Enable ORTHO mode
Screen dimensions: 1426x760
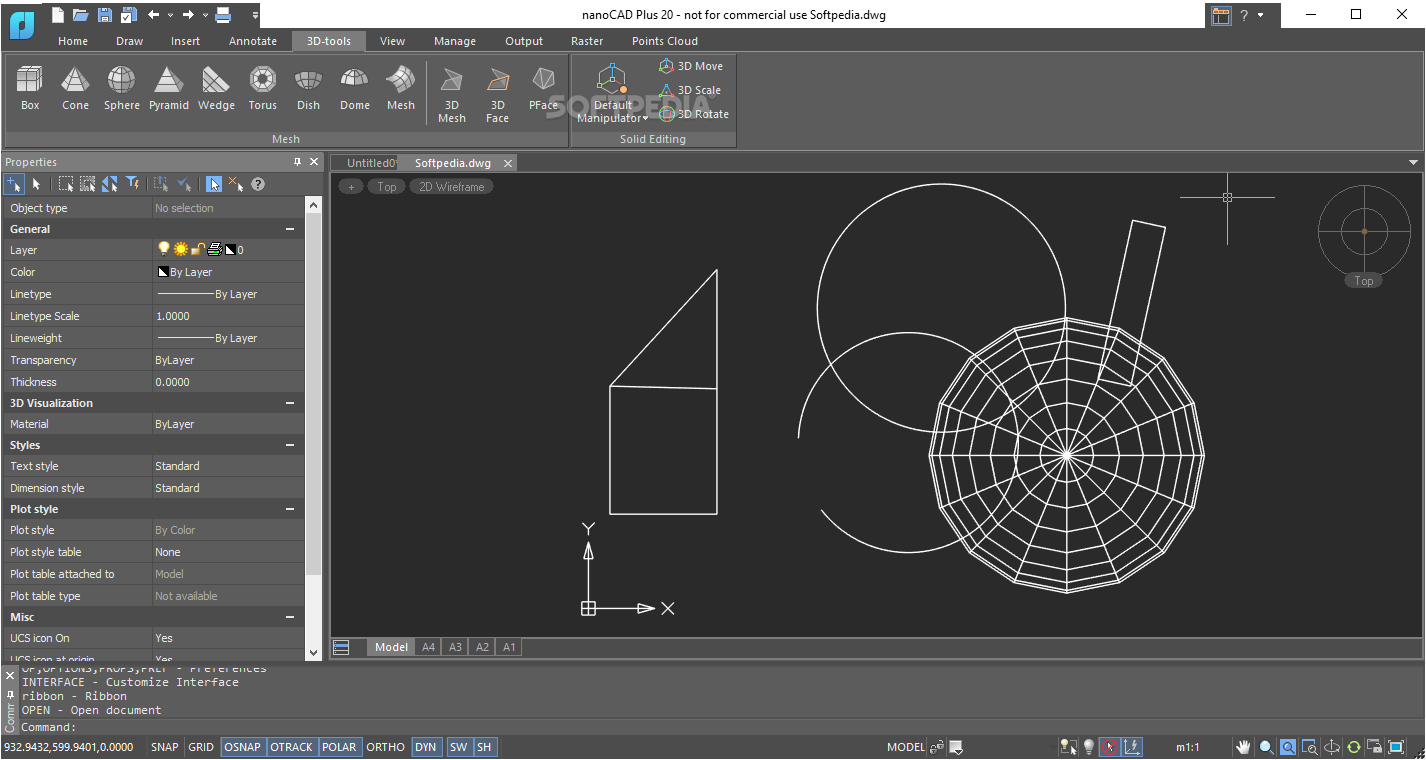pos(386,747)
